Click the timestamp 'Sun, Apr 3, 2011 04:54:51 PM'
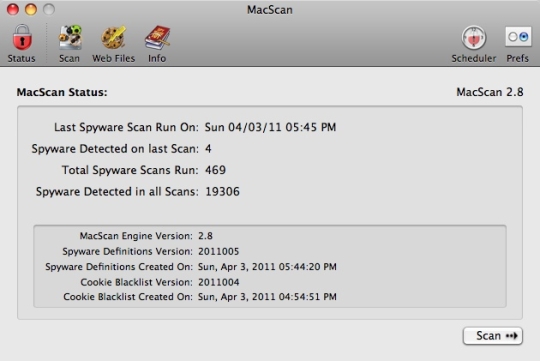540x361 pixels. [x=267, y=297]
